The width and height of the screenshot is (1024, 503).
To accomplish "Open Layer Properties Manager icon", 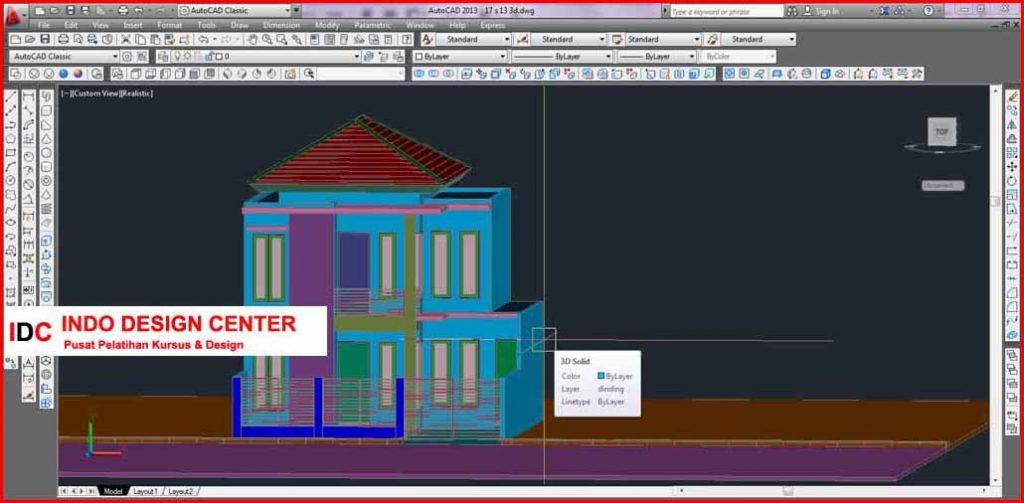I will [x=162, y=57].
